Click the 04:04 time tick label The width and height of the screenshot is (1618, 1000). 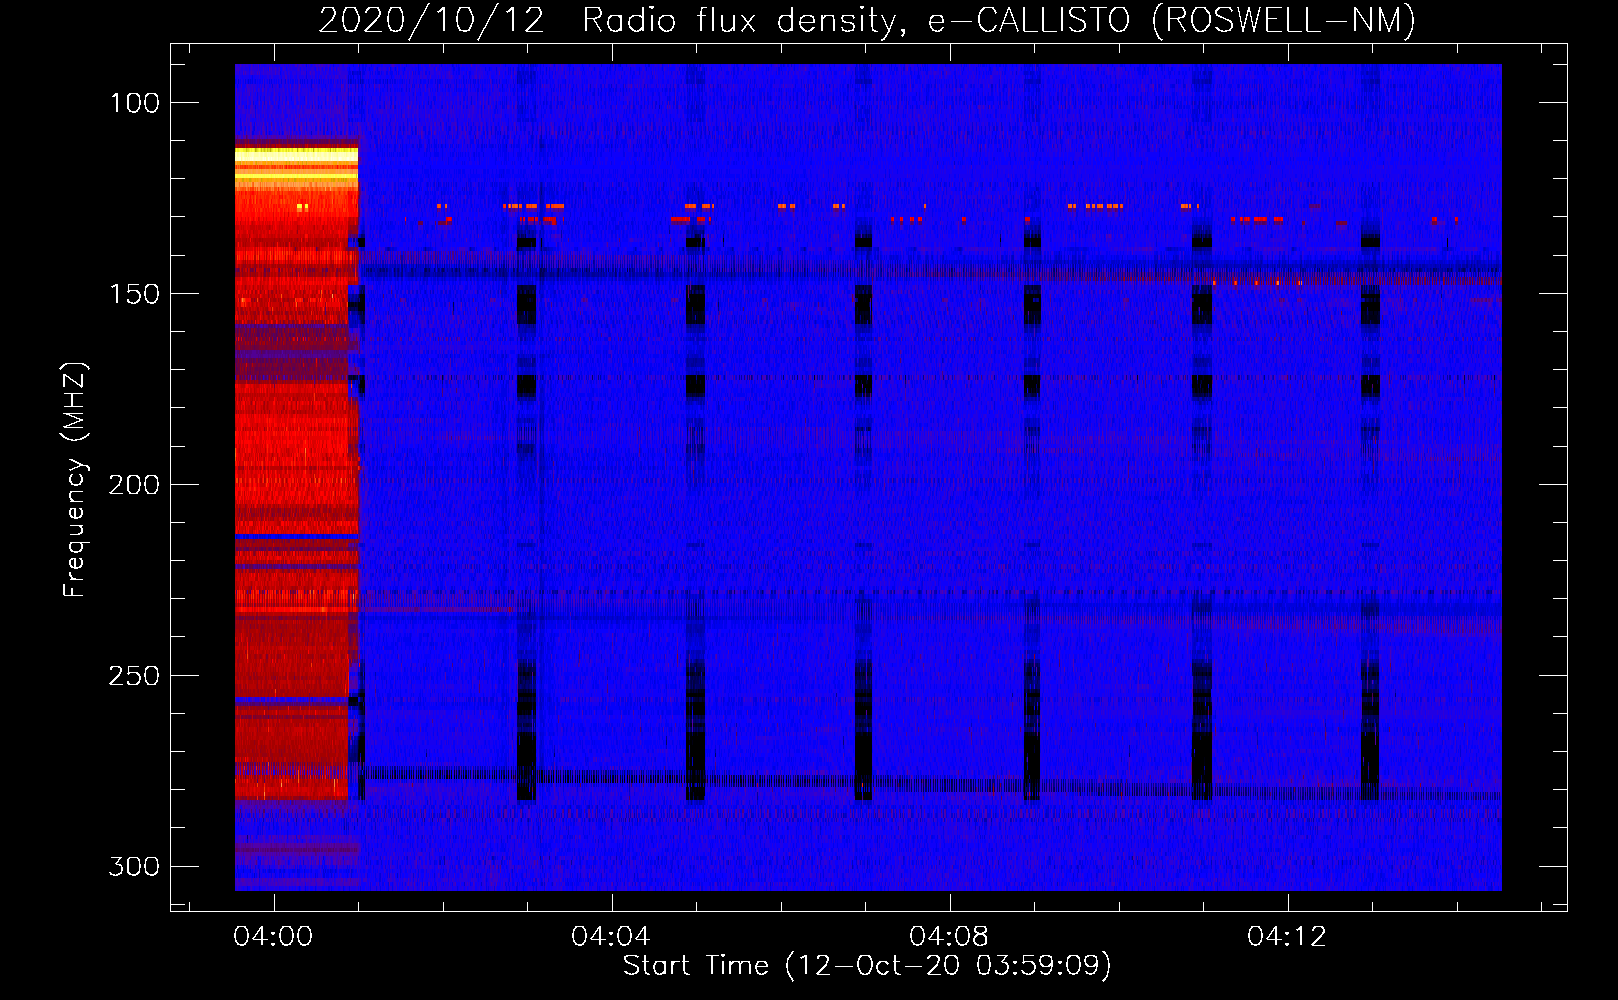click(x=611, y=936)
